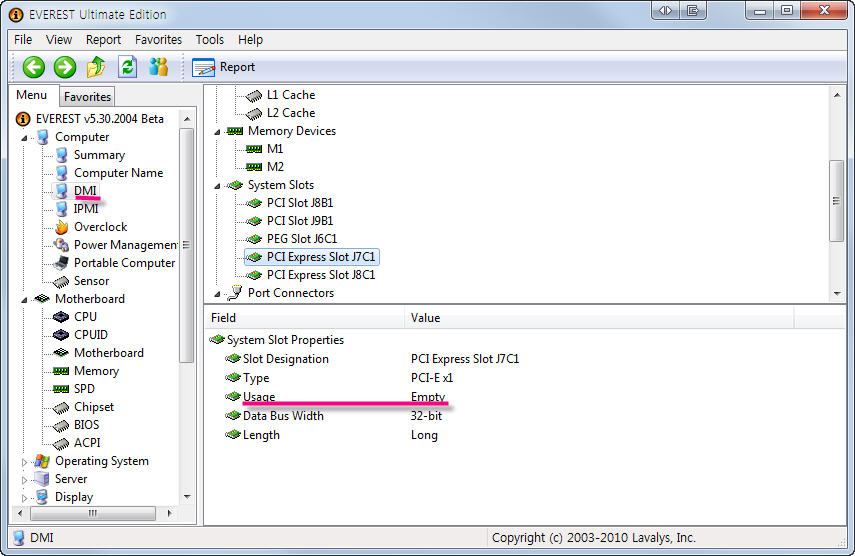Open the Tools menu
This screenshot has width=855, height=556.
pos(209,40)
